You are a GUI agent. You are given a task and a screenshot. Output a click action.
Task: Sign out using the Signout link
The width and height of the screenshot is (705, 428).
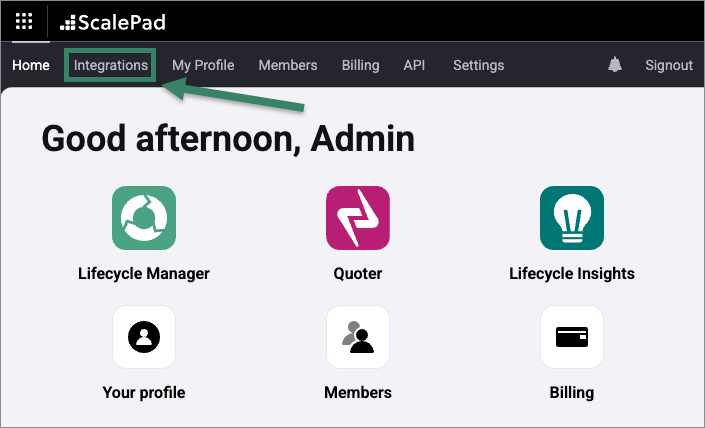669,65
